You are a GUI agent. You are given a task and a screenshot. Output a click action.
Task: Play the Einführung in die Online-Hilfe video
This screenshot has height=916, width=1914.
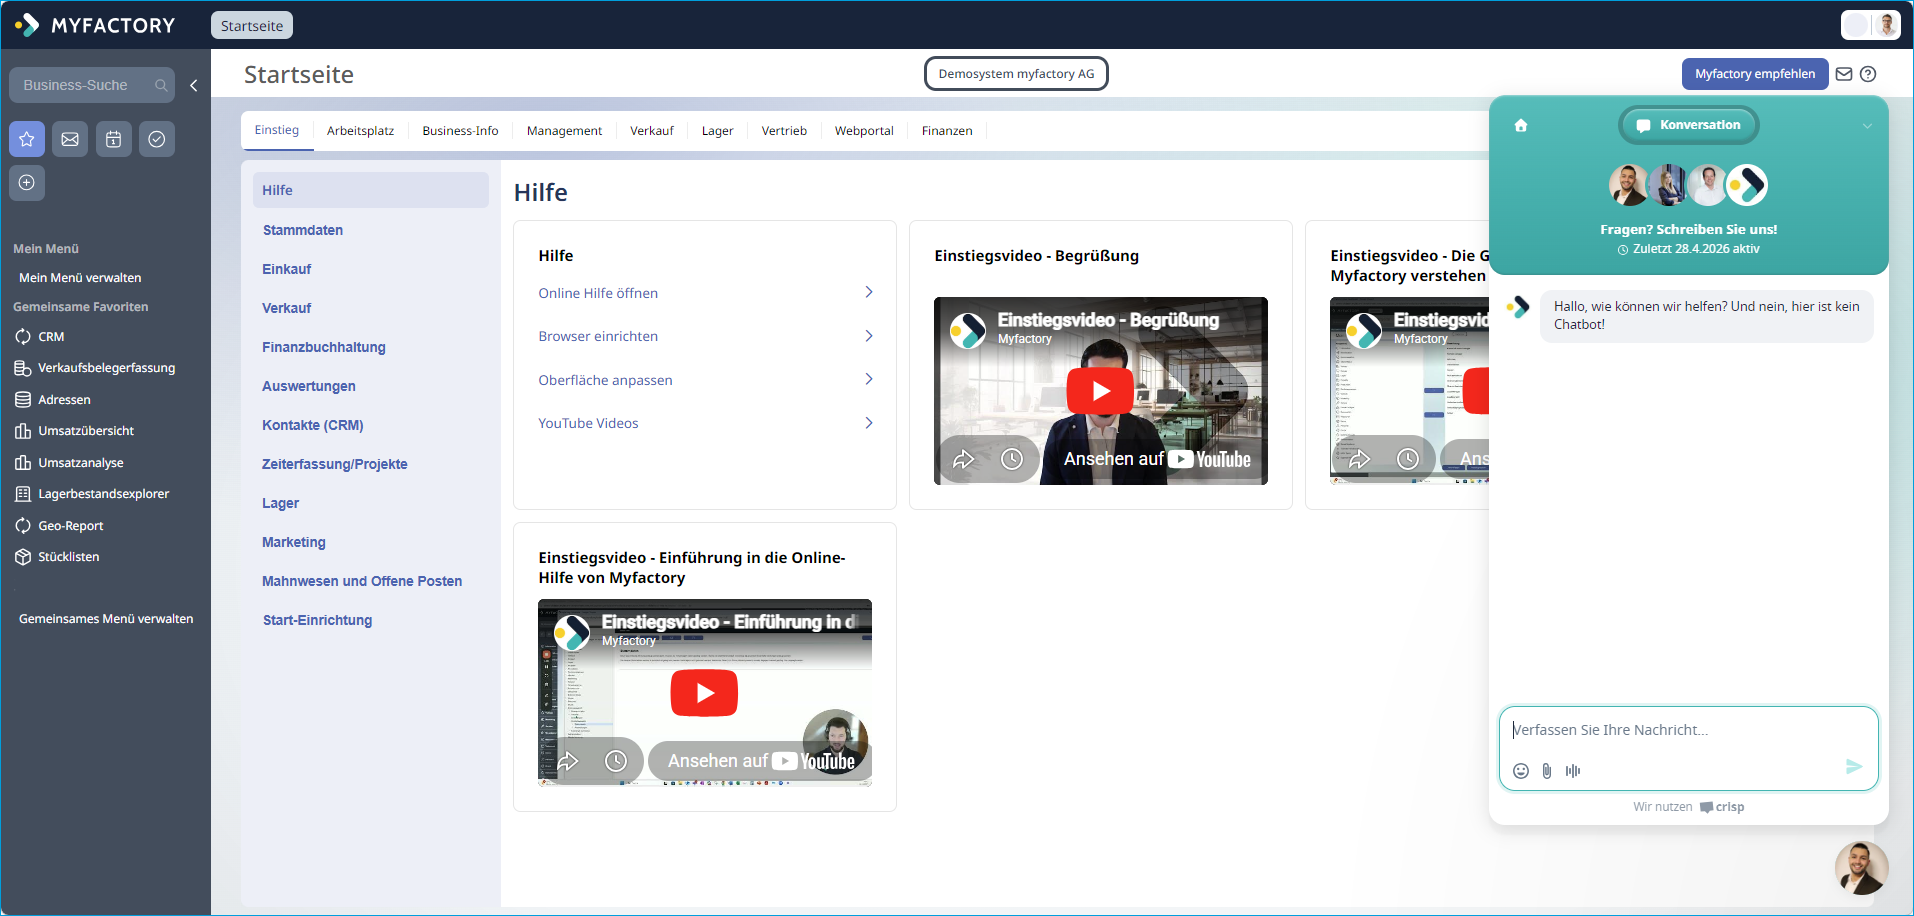pyautogui.click(x=704, y=693)
